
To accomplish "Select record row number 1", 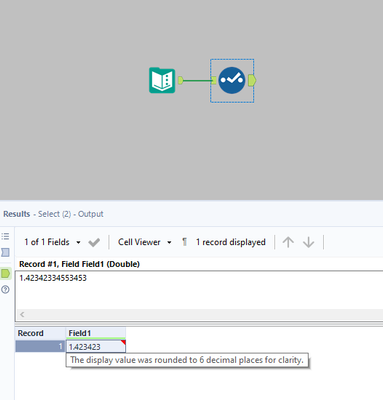I will 40,347.
